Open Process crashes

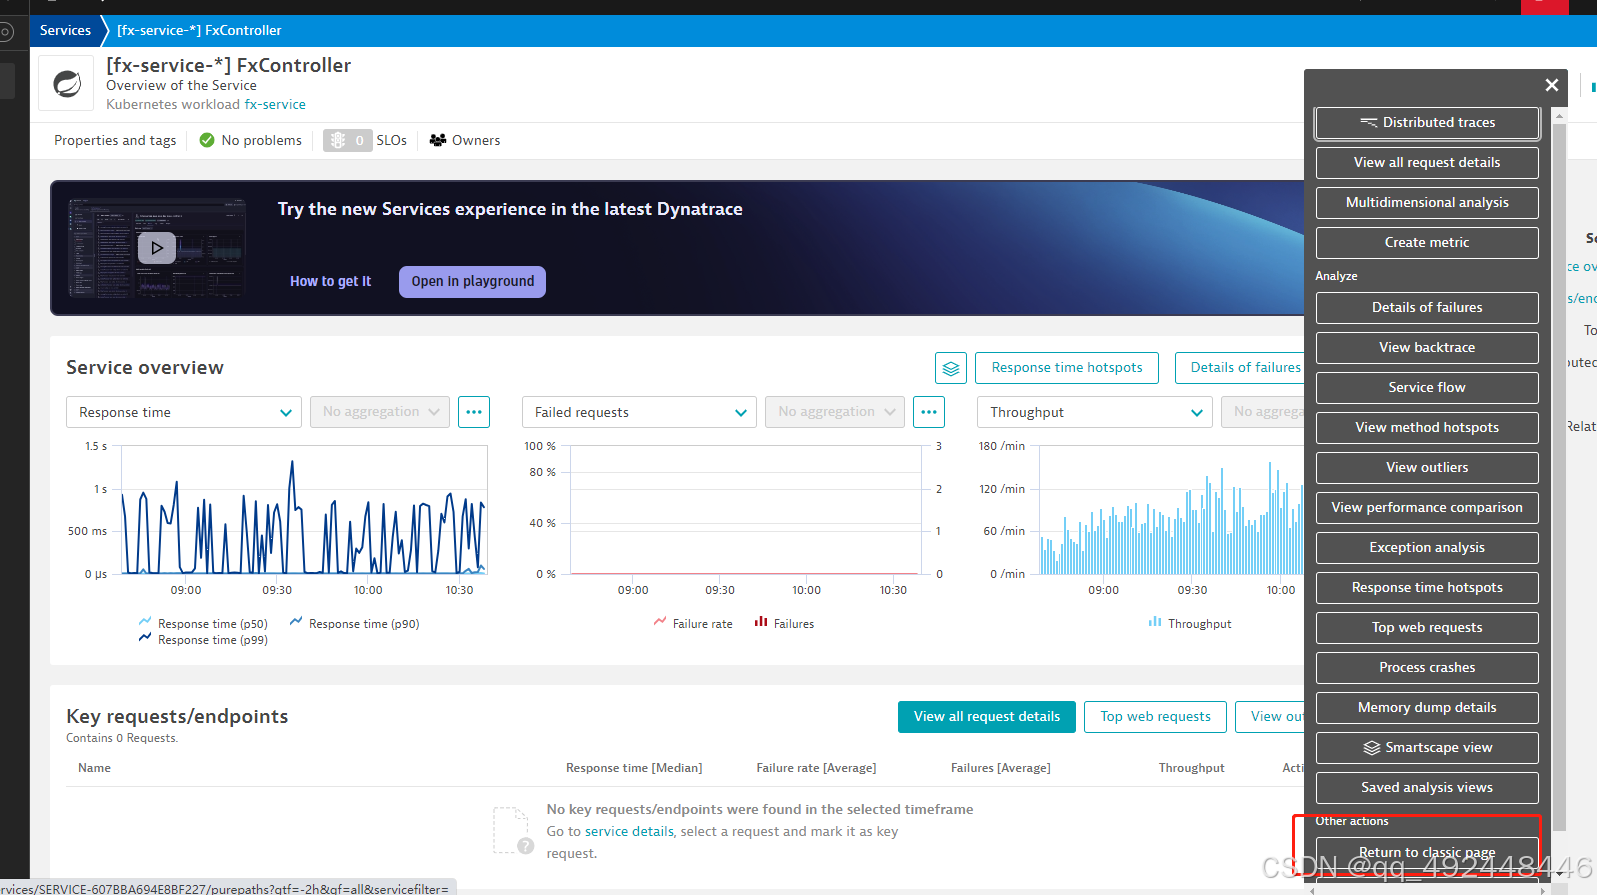tap(1427, 668)
